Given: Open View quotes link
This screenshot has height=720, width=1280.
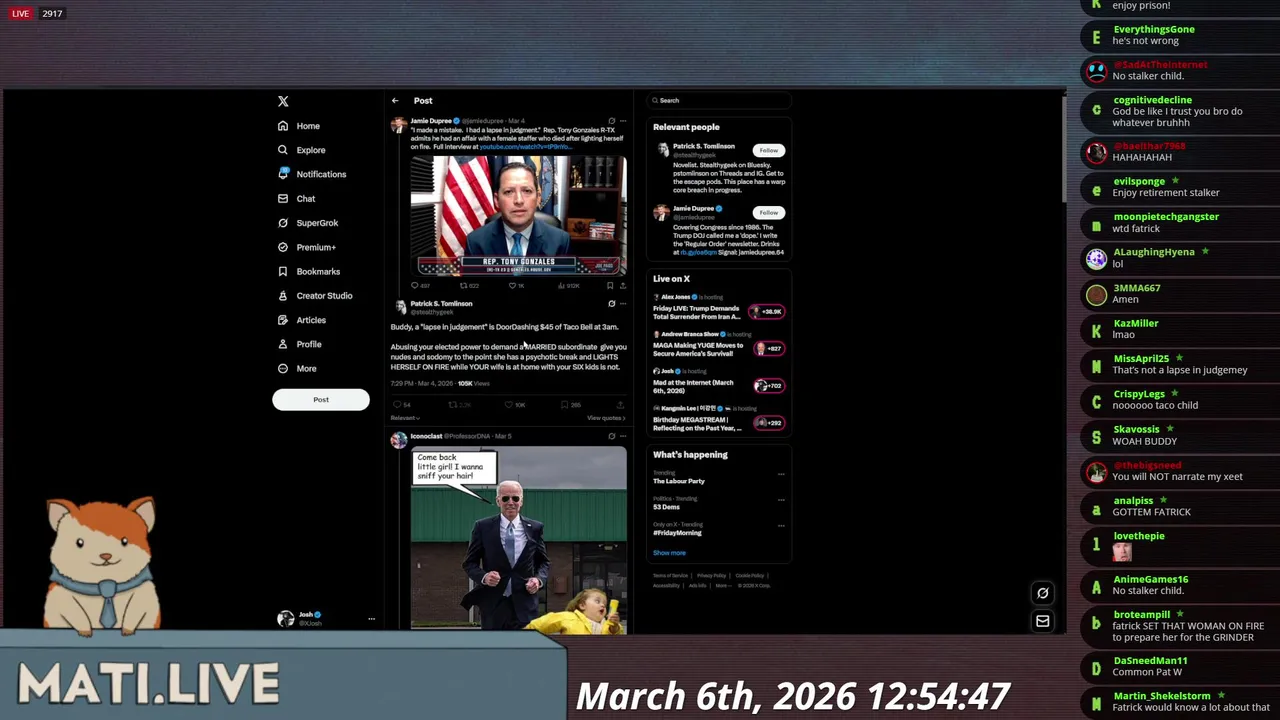Looking at the screenshot, I should [606, 418].
